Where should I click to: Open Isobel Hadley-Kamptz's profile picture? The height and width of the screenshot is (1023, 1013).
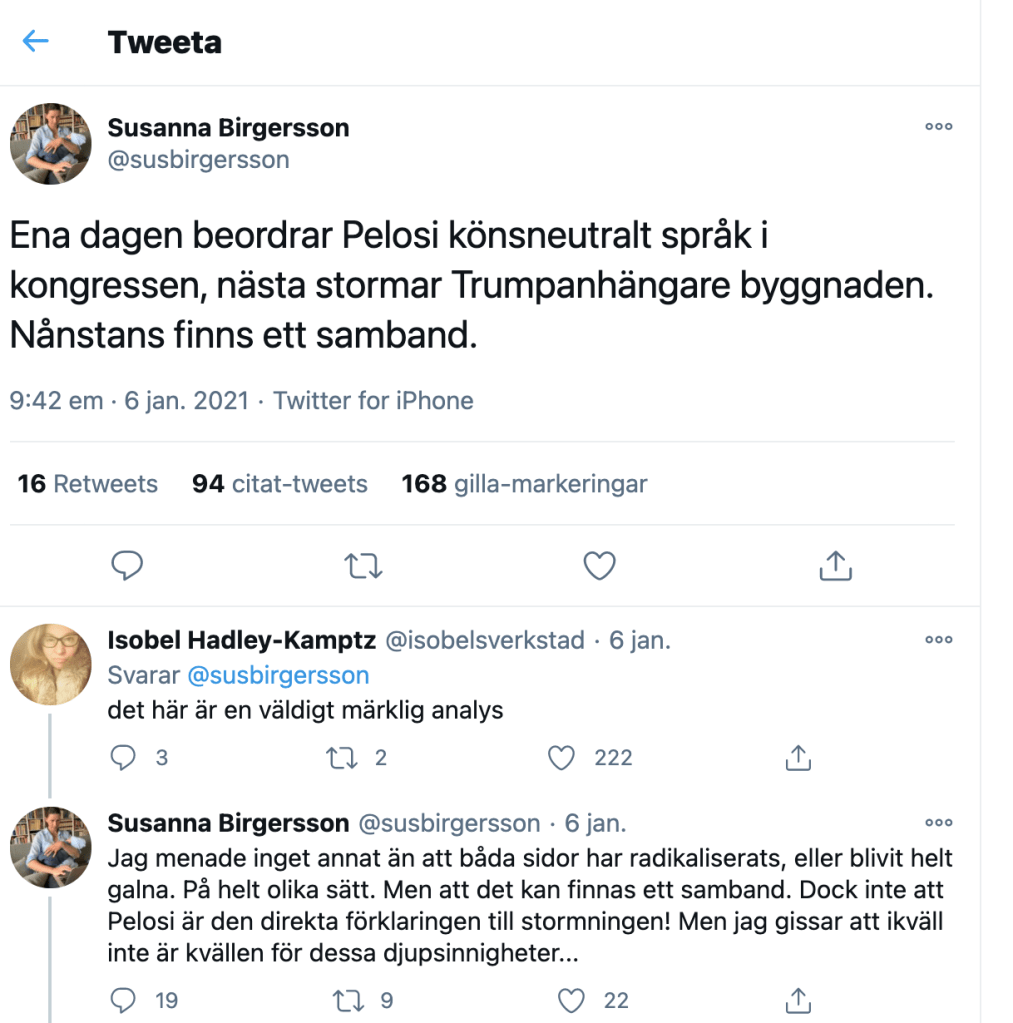(50, 664)
